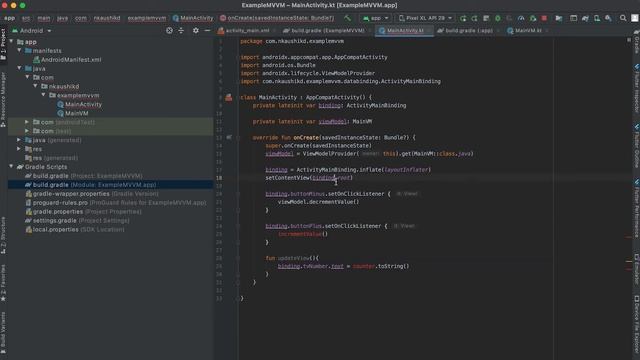640x360 pixels.
Task: Select settings.gradle (Project Settings)
Action: (81, 221)
